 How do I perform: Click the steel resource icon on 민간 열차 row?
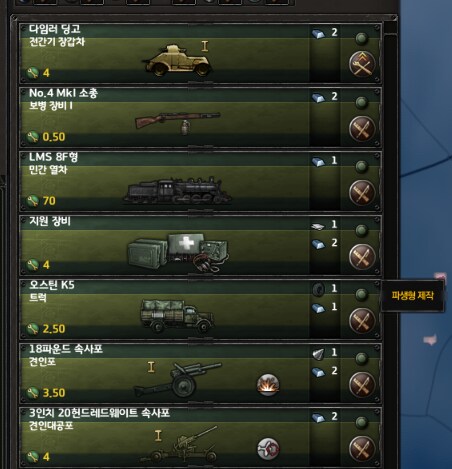[318, 162]
